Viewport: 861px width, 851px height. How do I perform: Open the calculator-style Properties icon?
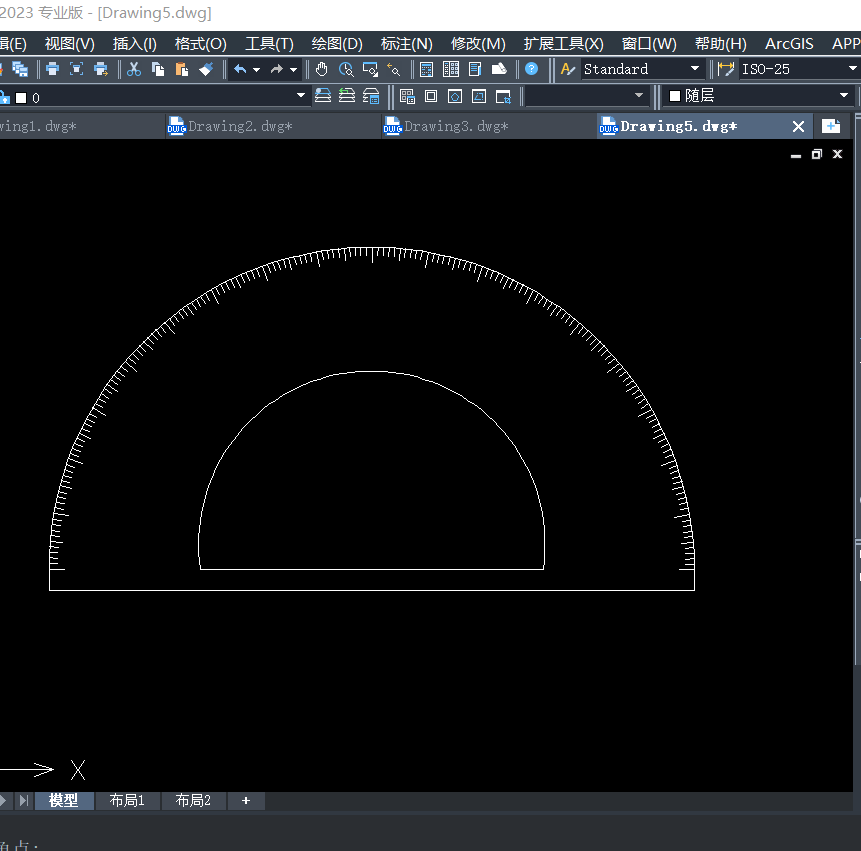point(426,69)
